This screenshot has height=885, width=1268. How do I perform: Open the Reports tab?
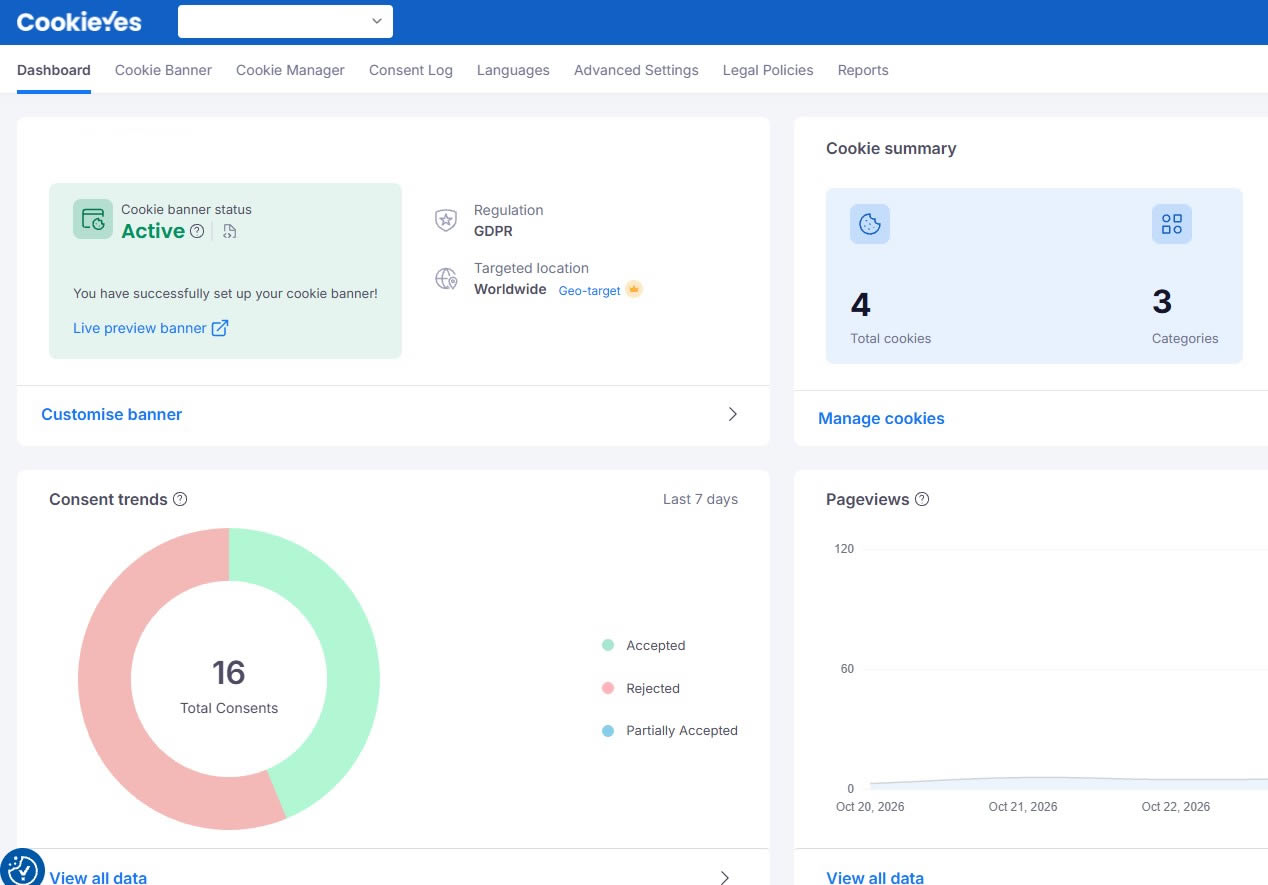[863, 70]
